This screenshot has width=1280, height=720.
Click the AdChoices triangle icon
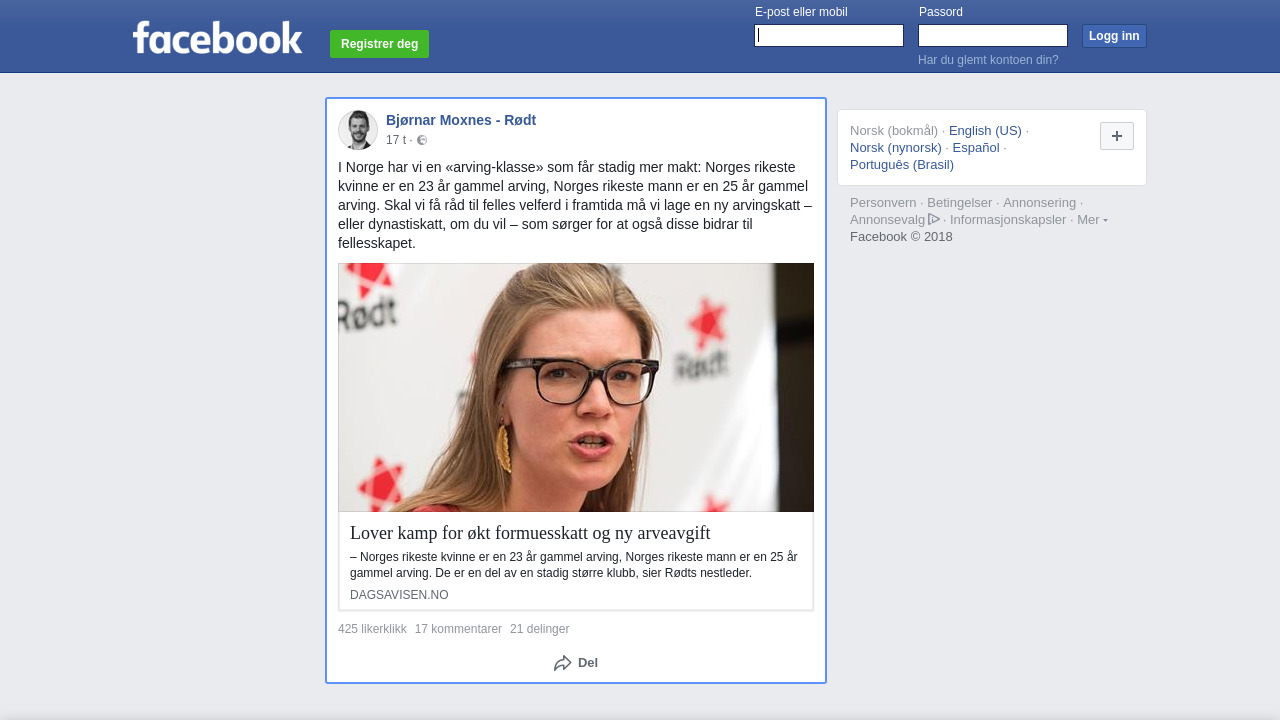point(934,219)
